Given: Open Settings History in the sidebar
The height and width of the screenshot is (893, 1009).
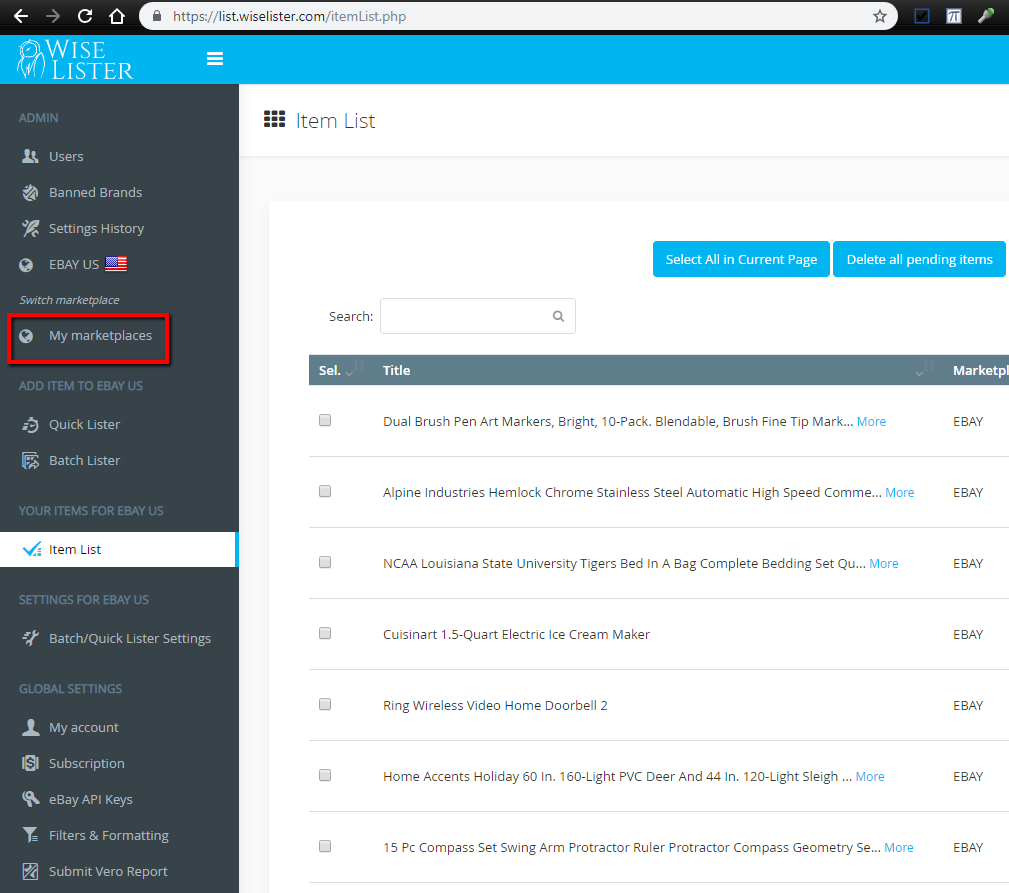Looking at the screenshot, I should 97,228.
